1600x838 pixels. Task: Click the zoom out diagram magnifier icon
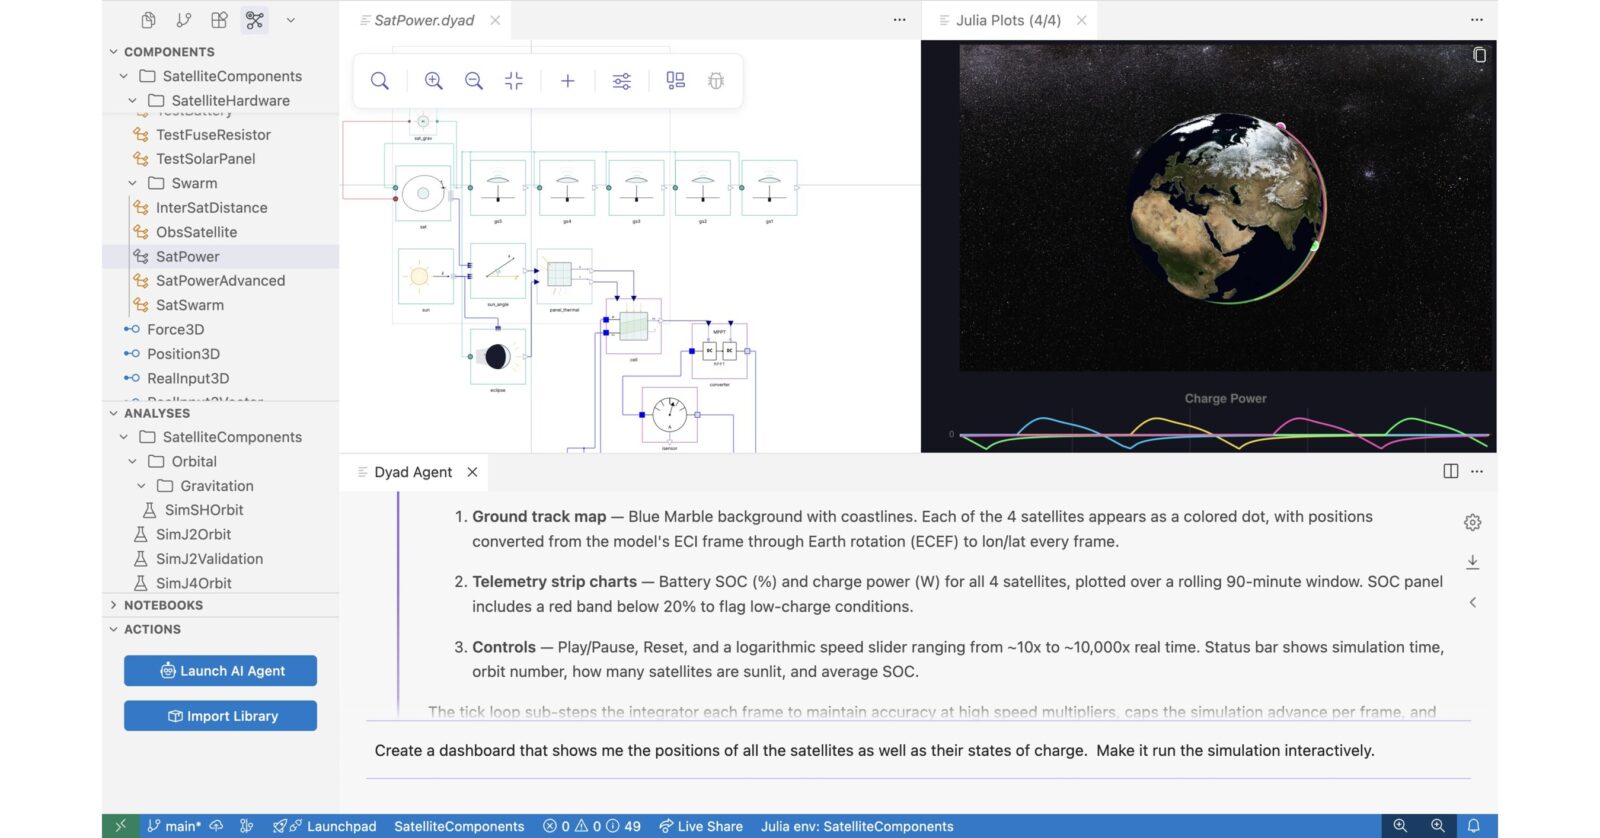click(x=474, y=81)
